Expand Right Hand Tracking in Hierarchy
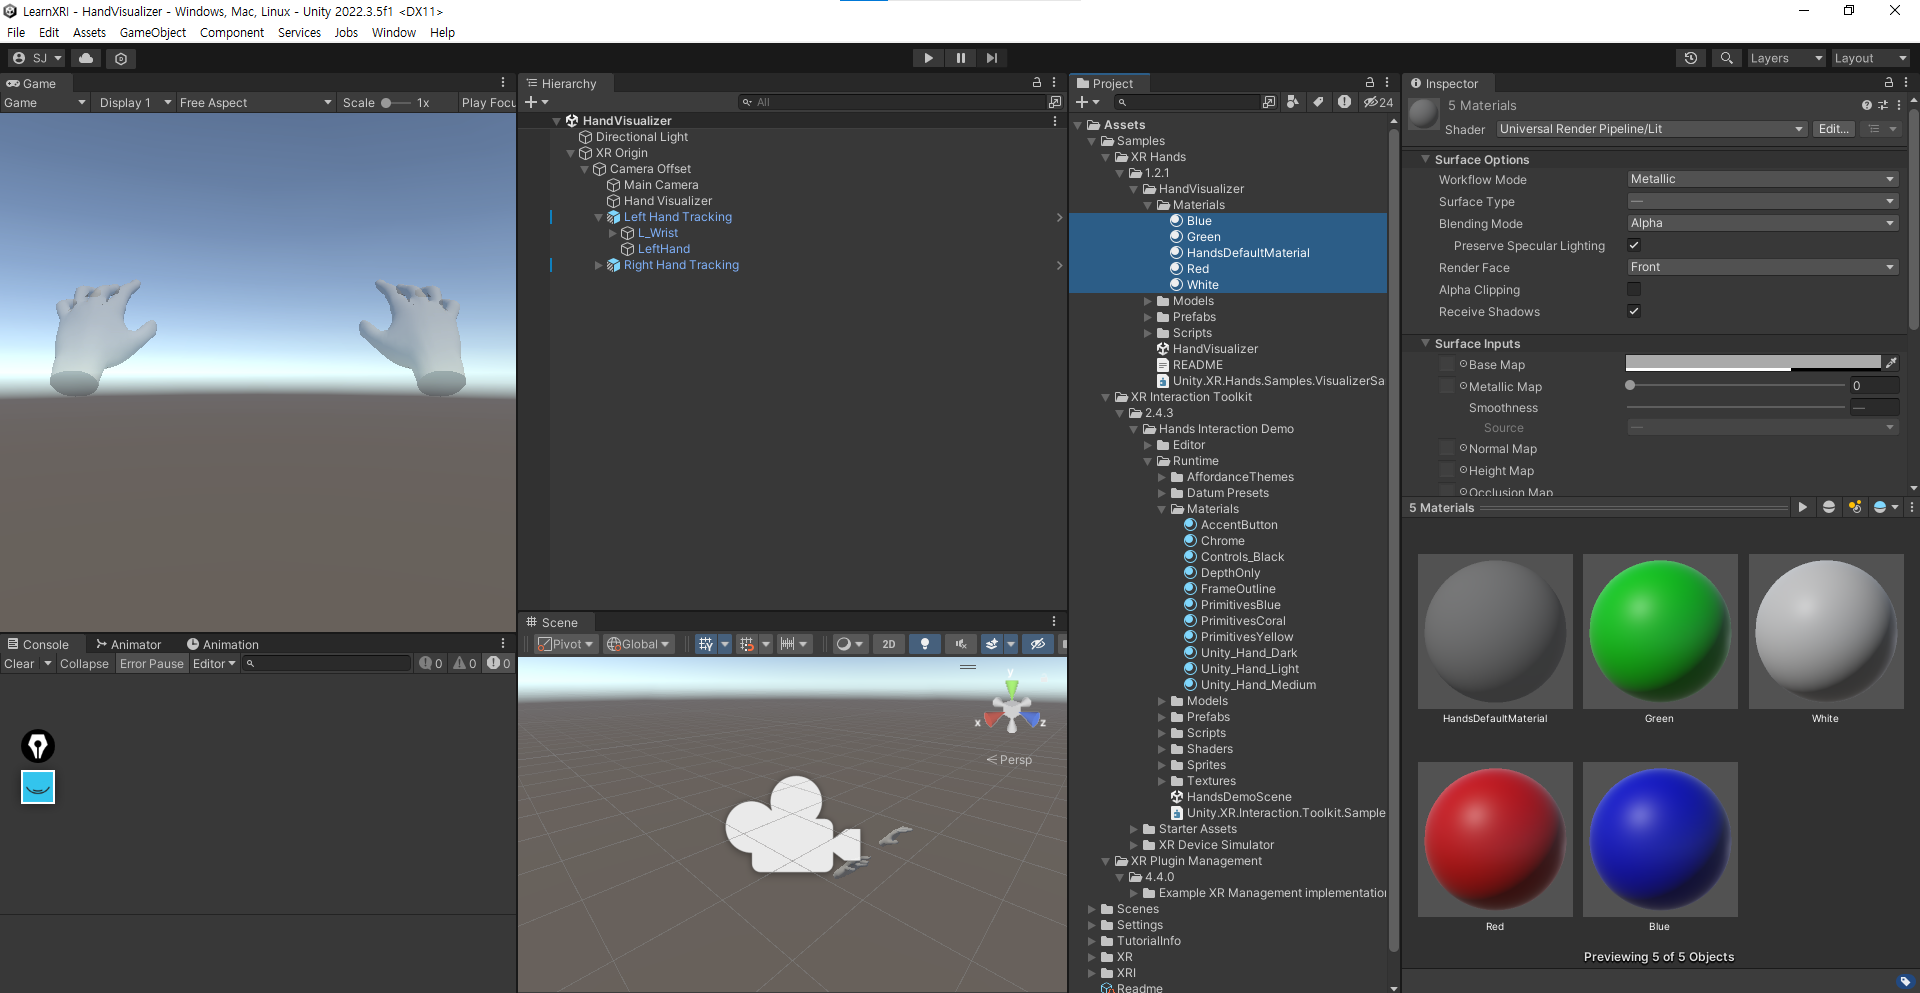Viewport: 1920px width, 993px height. (599, 265)
